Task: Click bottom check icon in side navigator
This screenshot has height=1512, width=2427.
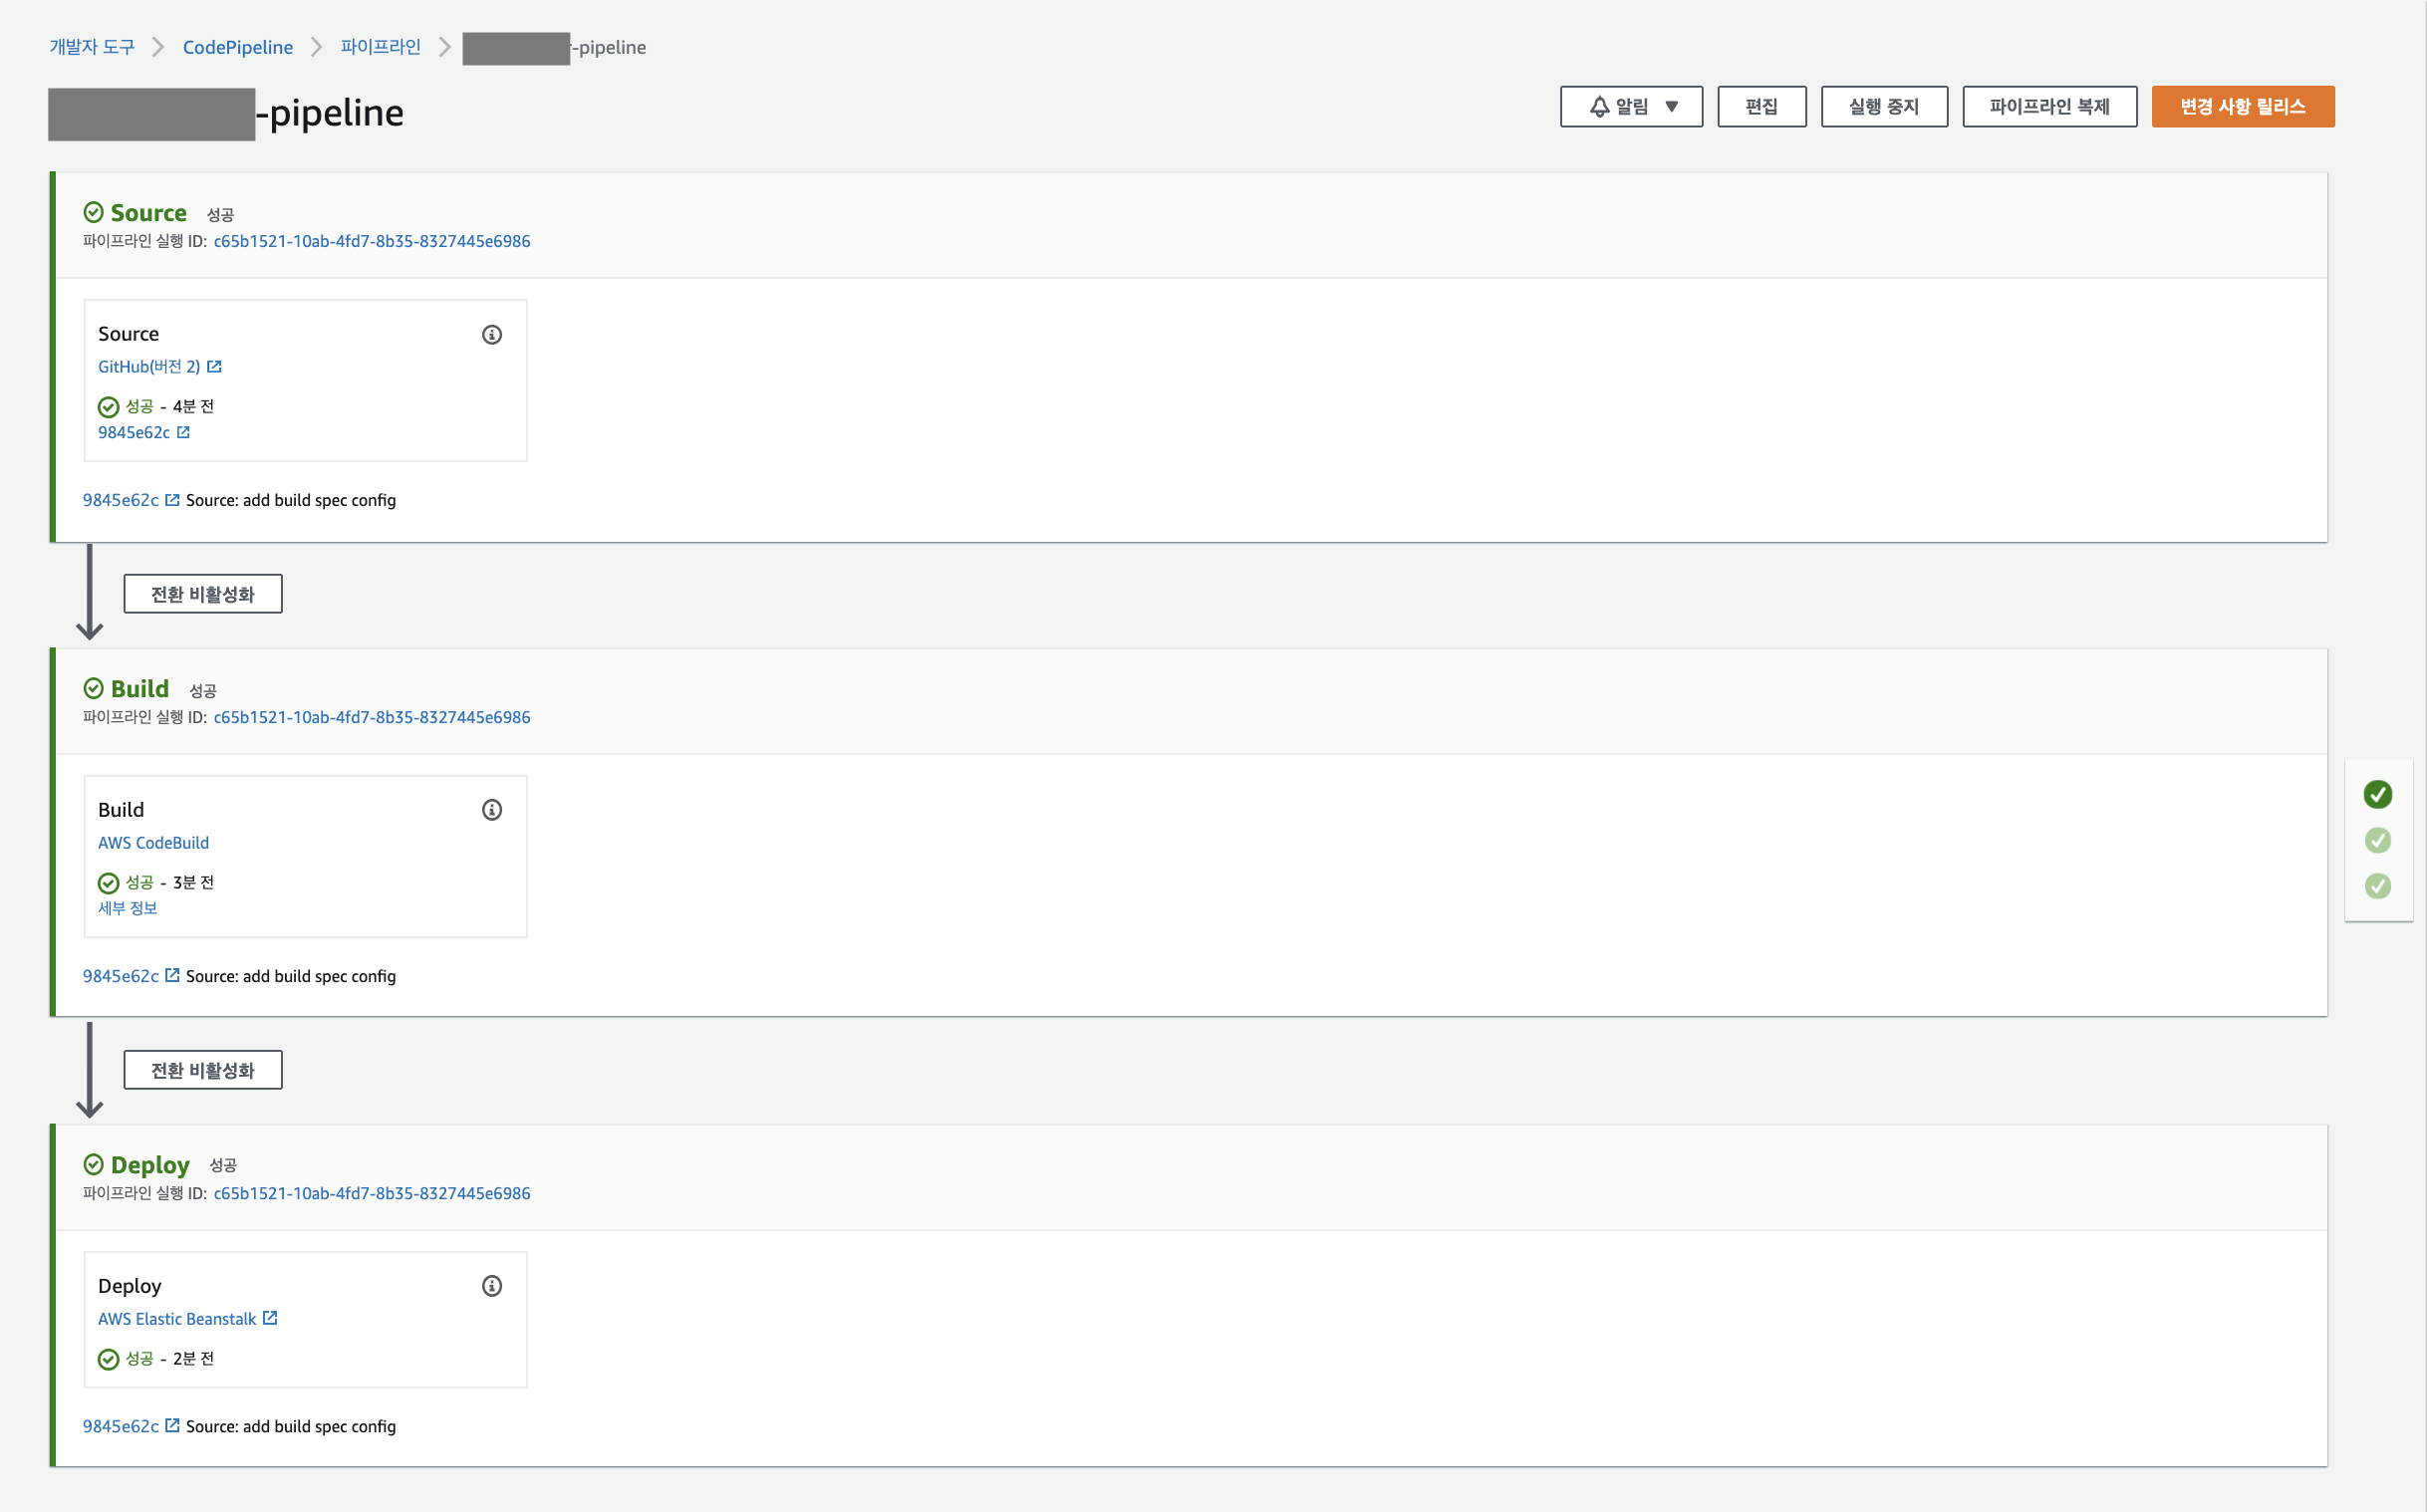Action: point(2378,886)
